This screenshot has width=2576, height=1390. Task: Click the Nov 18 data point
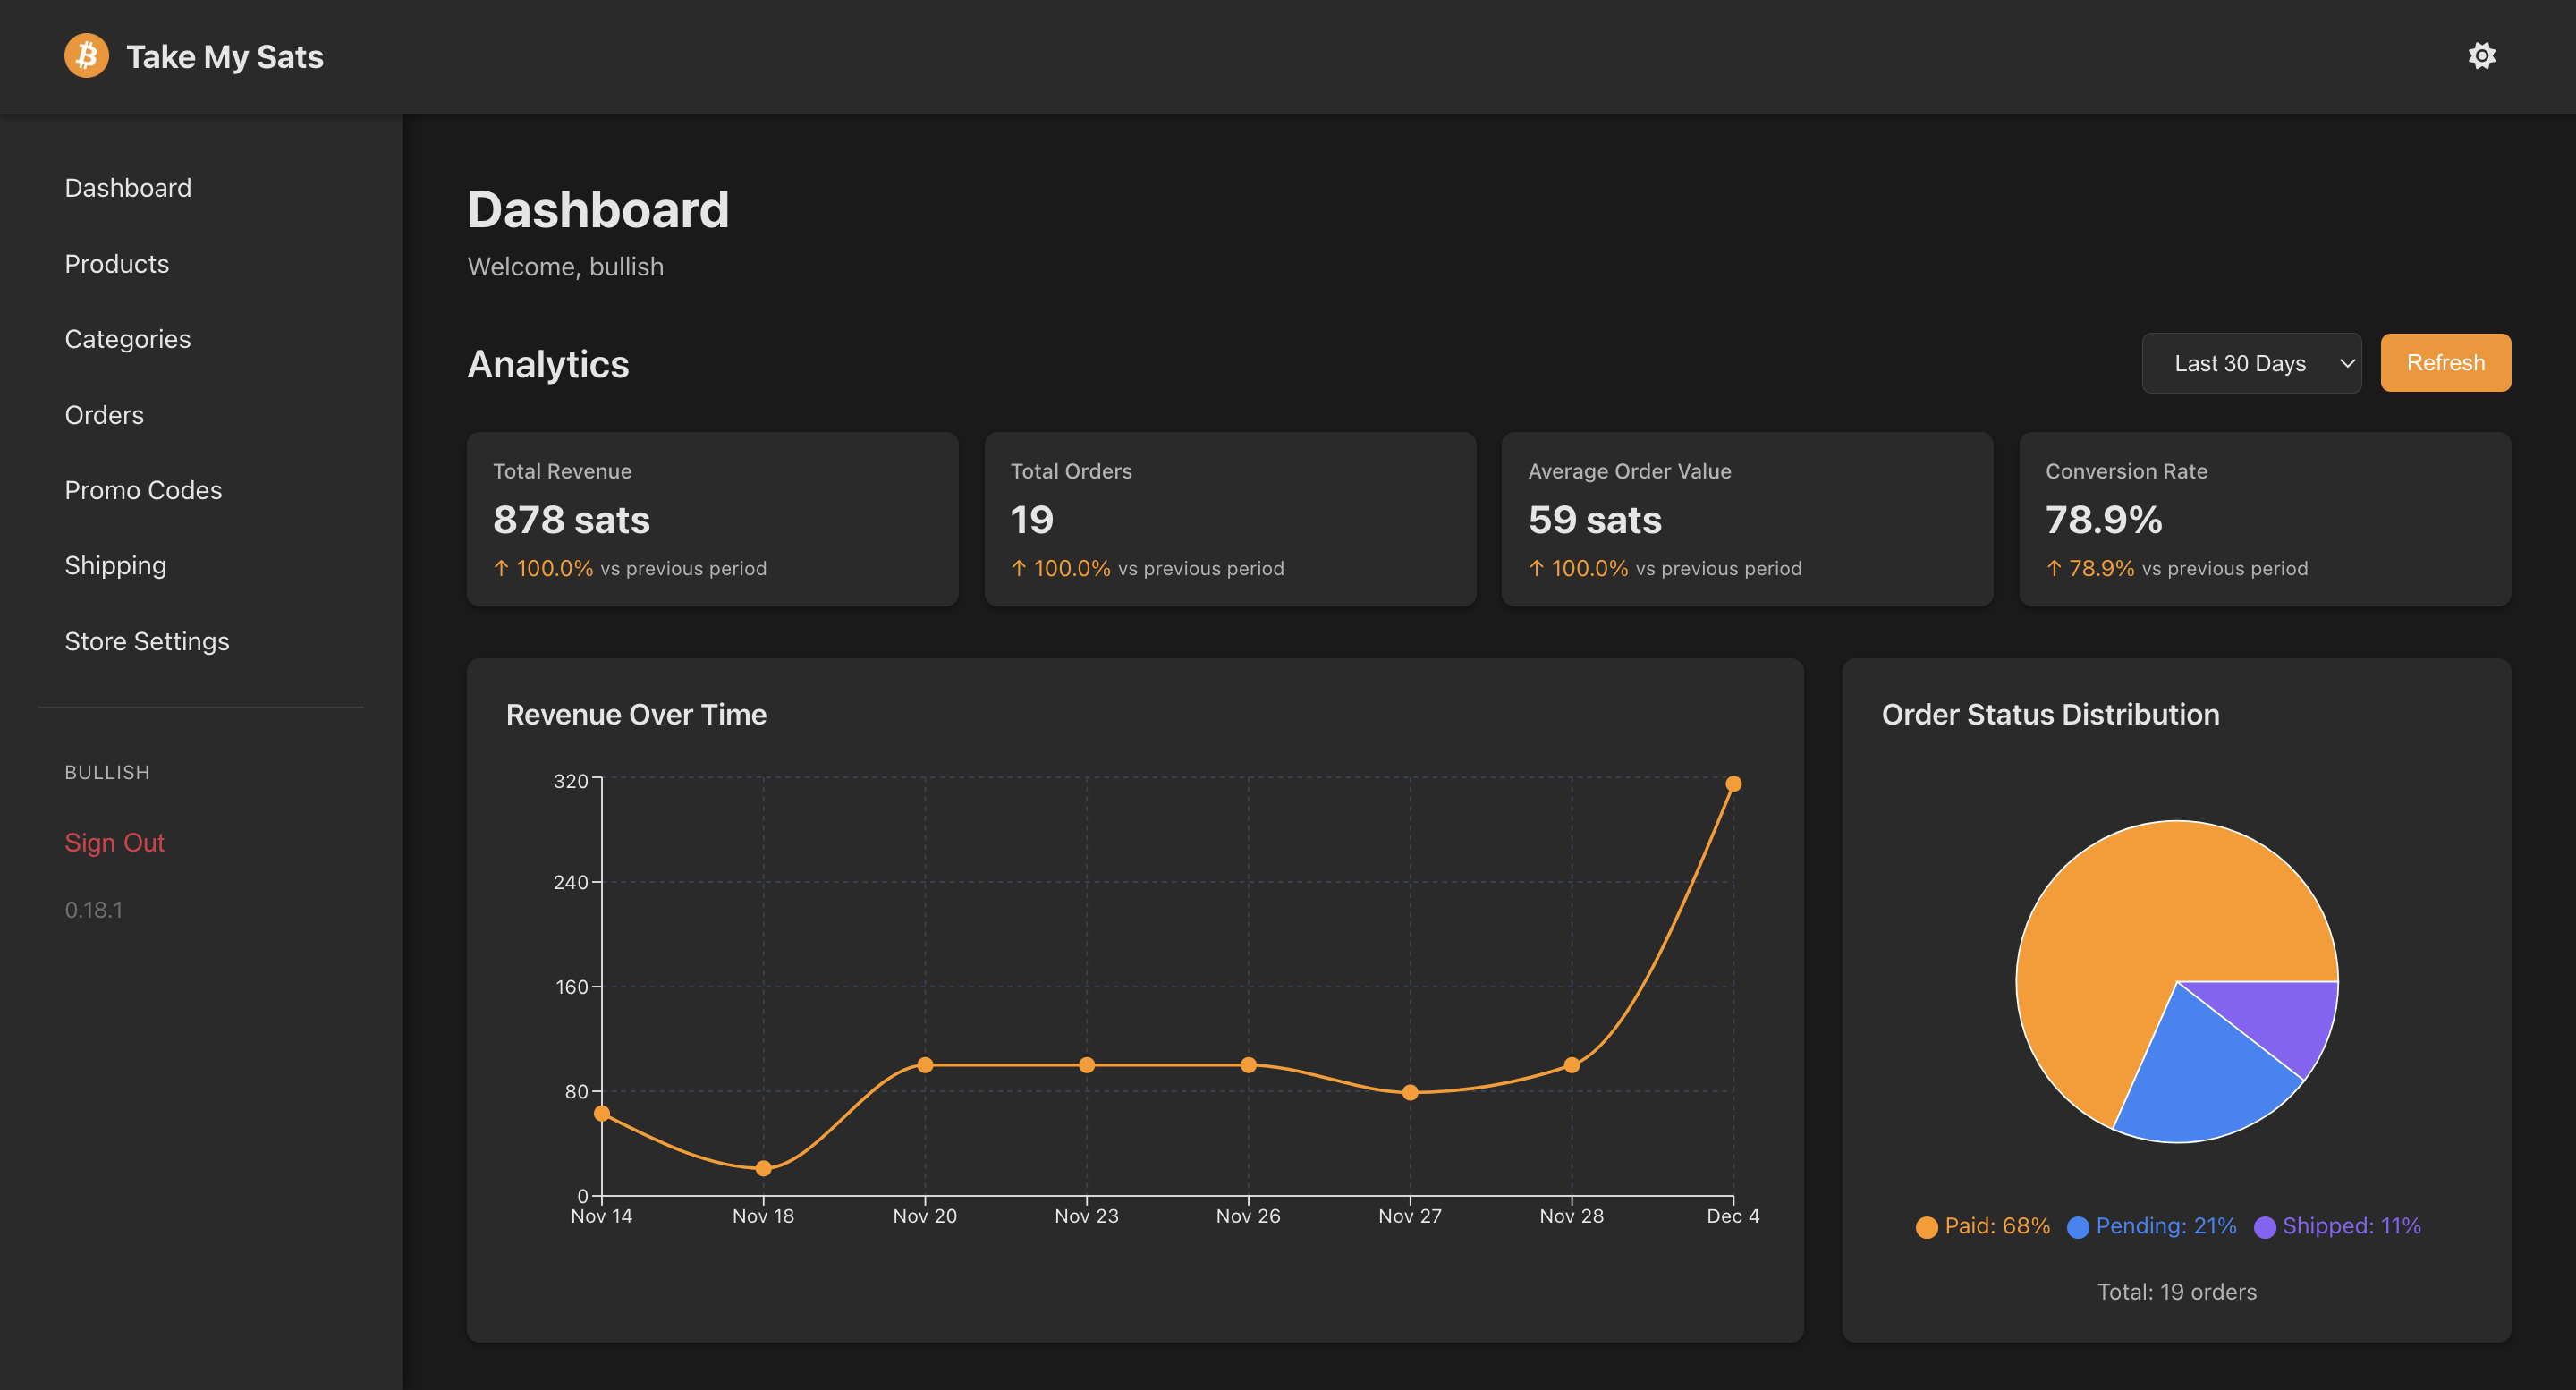pos(763,1168)
